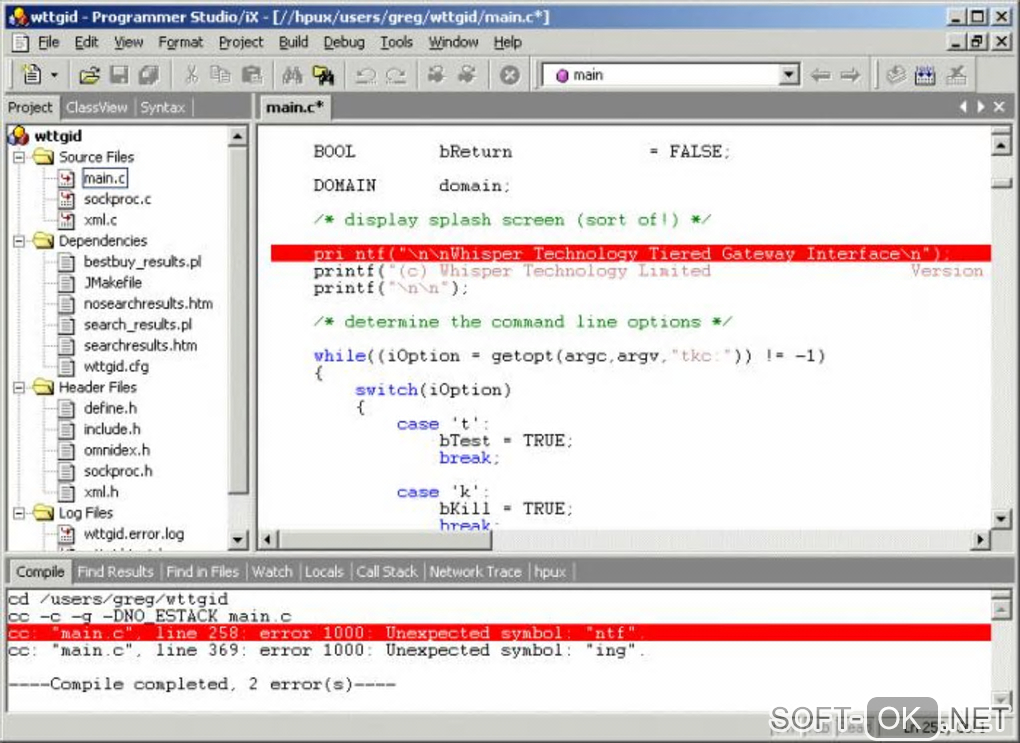The image size is (1020, 743).
Task: Open the Call Stack output tab
Action: point(386,572)
